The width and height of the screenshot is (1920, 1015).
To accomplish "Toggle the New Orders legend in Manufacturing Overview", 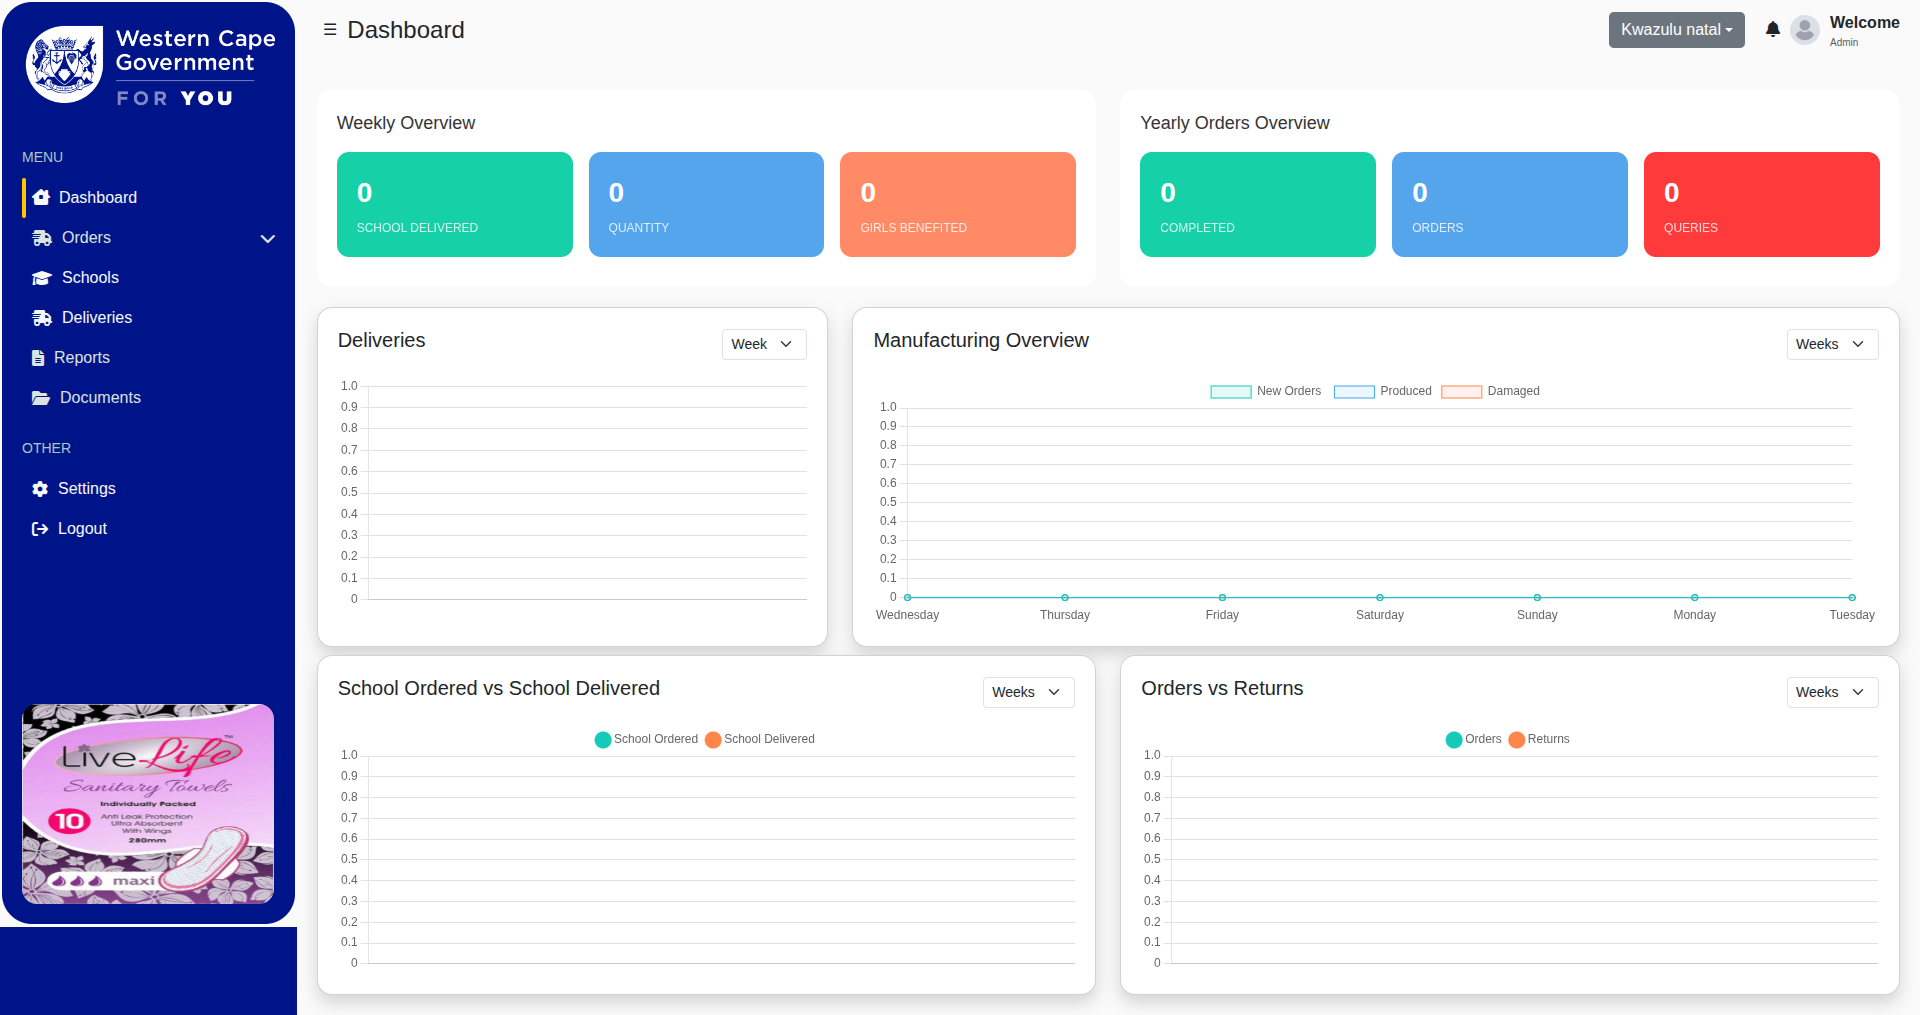I will click(1266, 391).
